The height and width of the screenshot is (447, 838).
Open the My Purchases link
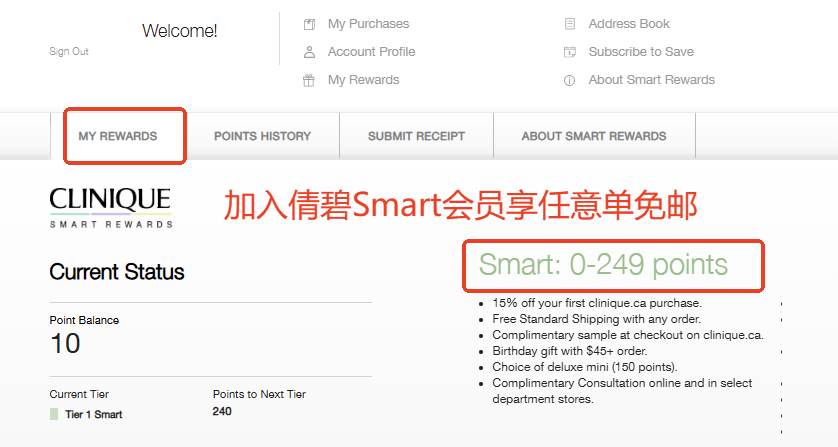click(x=368, y=24)
